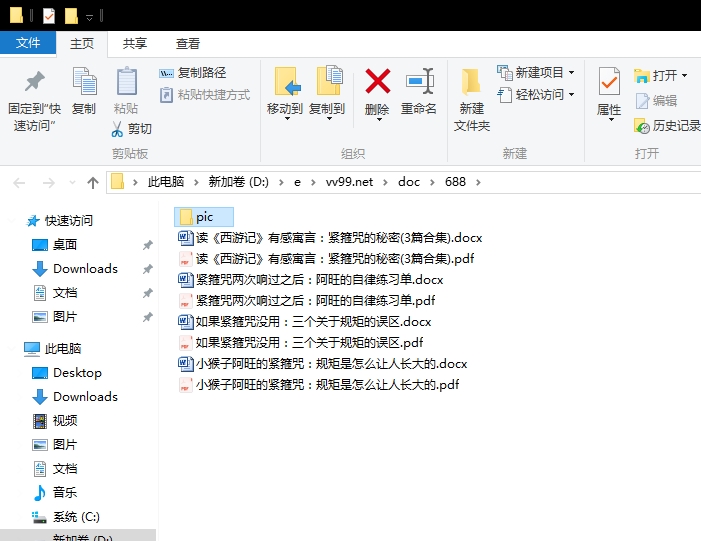Open pinned 图片 under Quick access
Image resolution: width=701 pixels, height=541 pixels.
55,317
